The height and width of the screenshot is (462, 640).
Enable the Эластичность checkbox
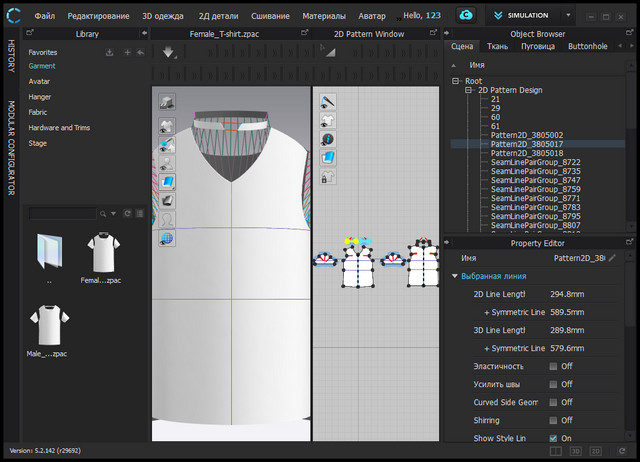pos(553,366)
